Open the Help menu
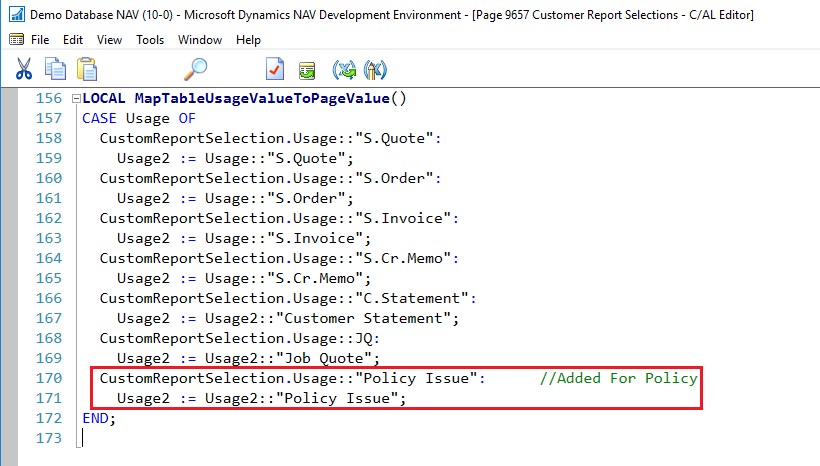Screen dimensions: 820x466 [x=248, y=40]
